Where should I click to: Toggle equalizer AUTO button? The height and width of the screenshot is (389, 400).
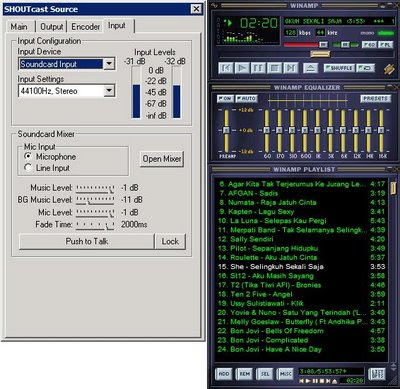pos(246,99)
